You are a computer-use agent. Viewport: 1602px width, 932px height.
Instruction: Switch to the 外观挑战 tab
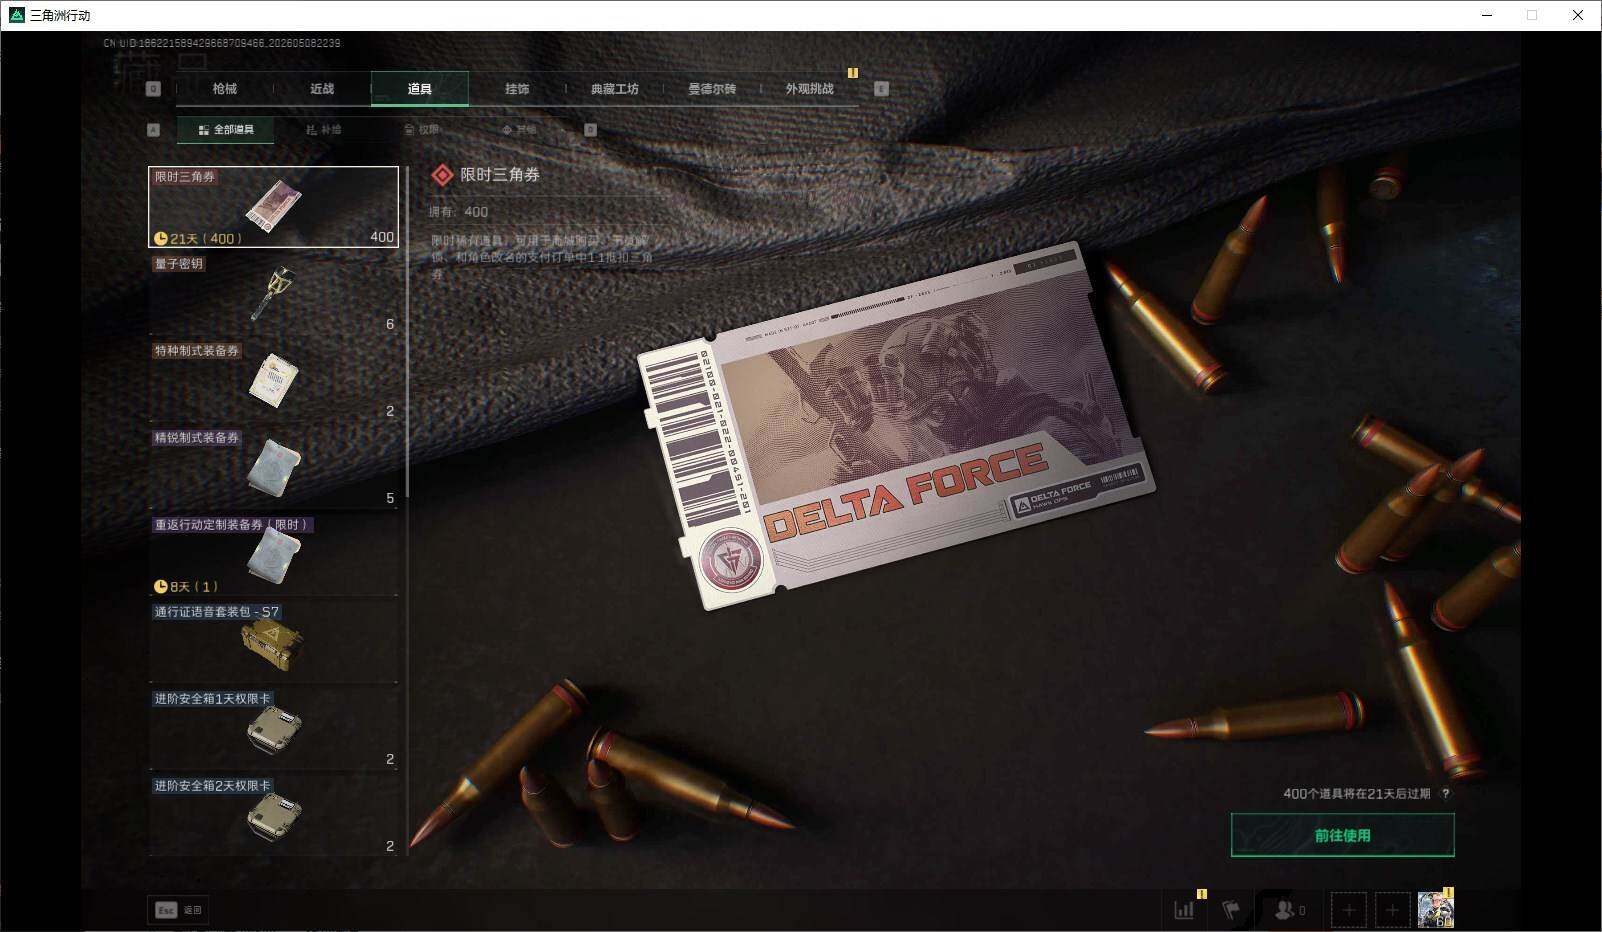point(809,89)
